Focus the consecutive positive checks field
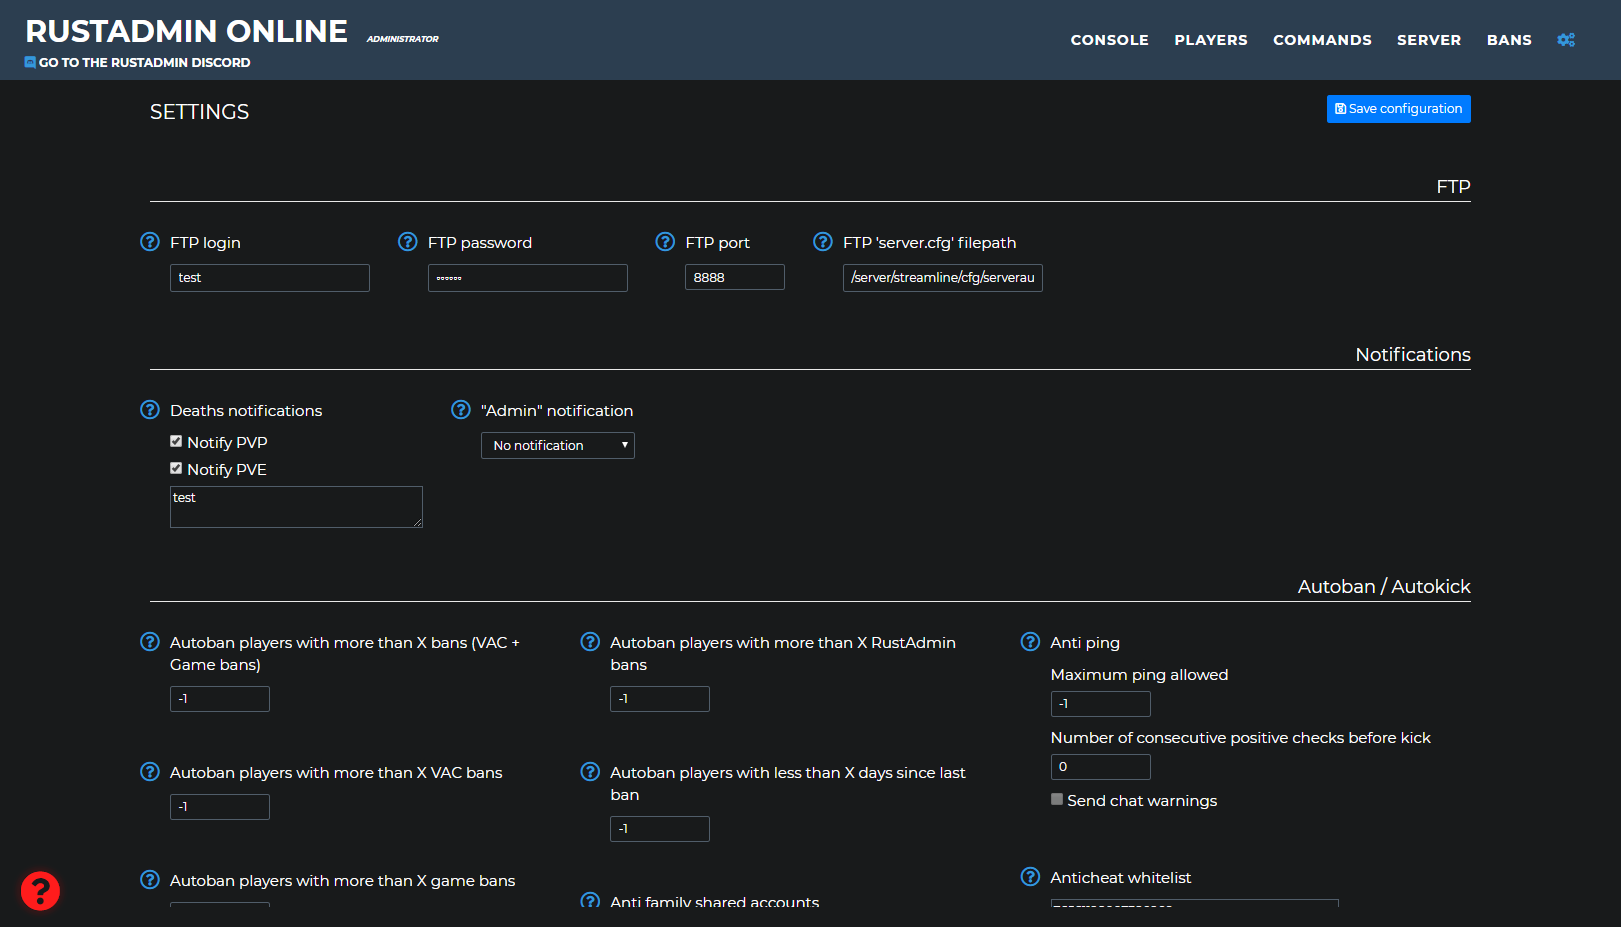Viewport: 1621px width, 927px height. pyautogui.click(x=1101, y=767)
